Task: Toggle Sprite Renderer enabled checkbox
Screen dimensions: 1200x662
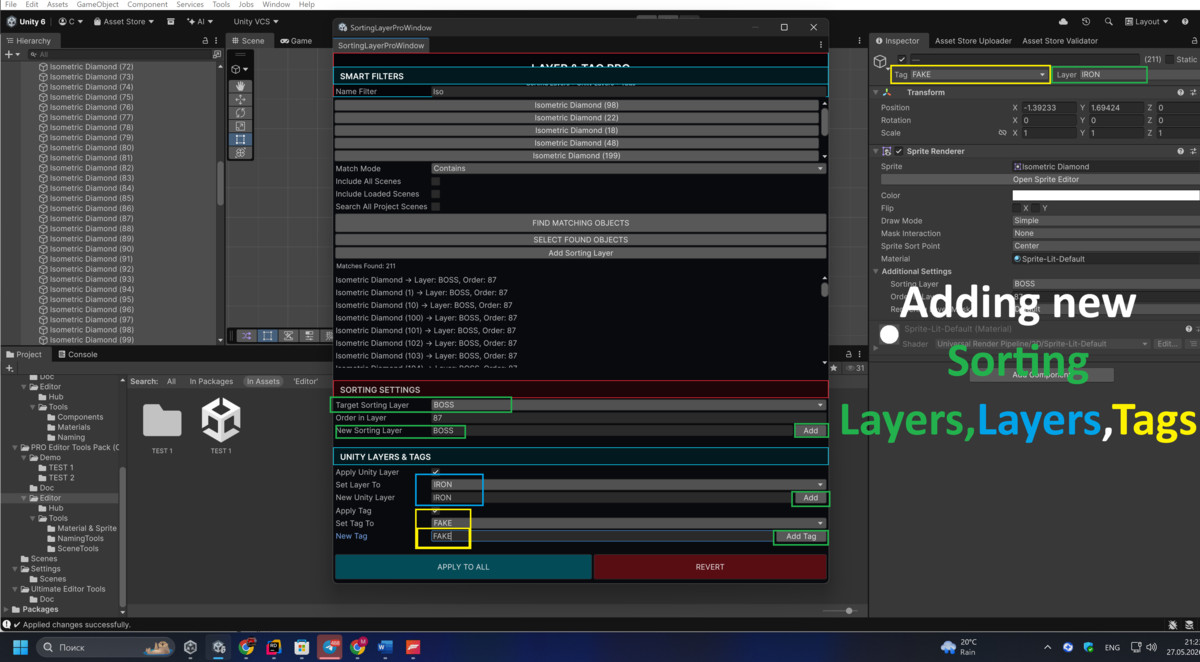Action: 899,151
